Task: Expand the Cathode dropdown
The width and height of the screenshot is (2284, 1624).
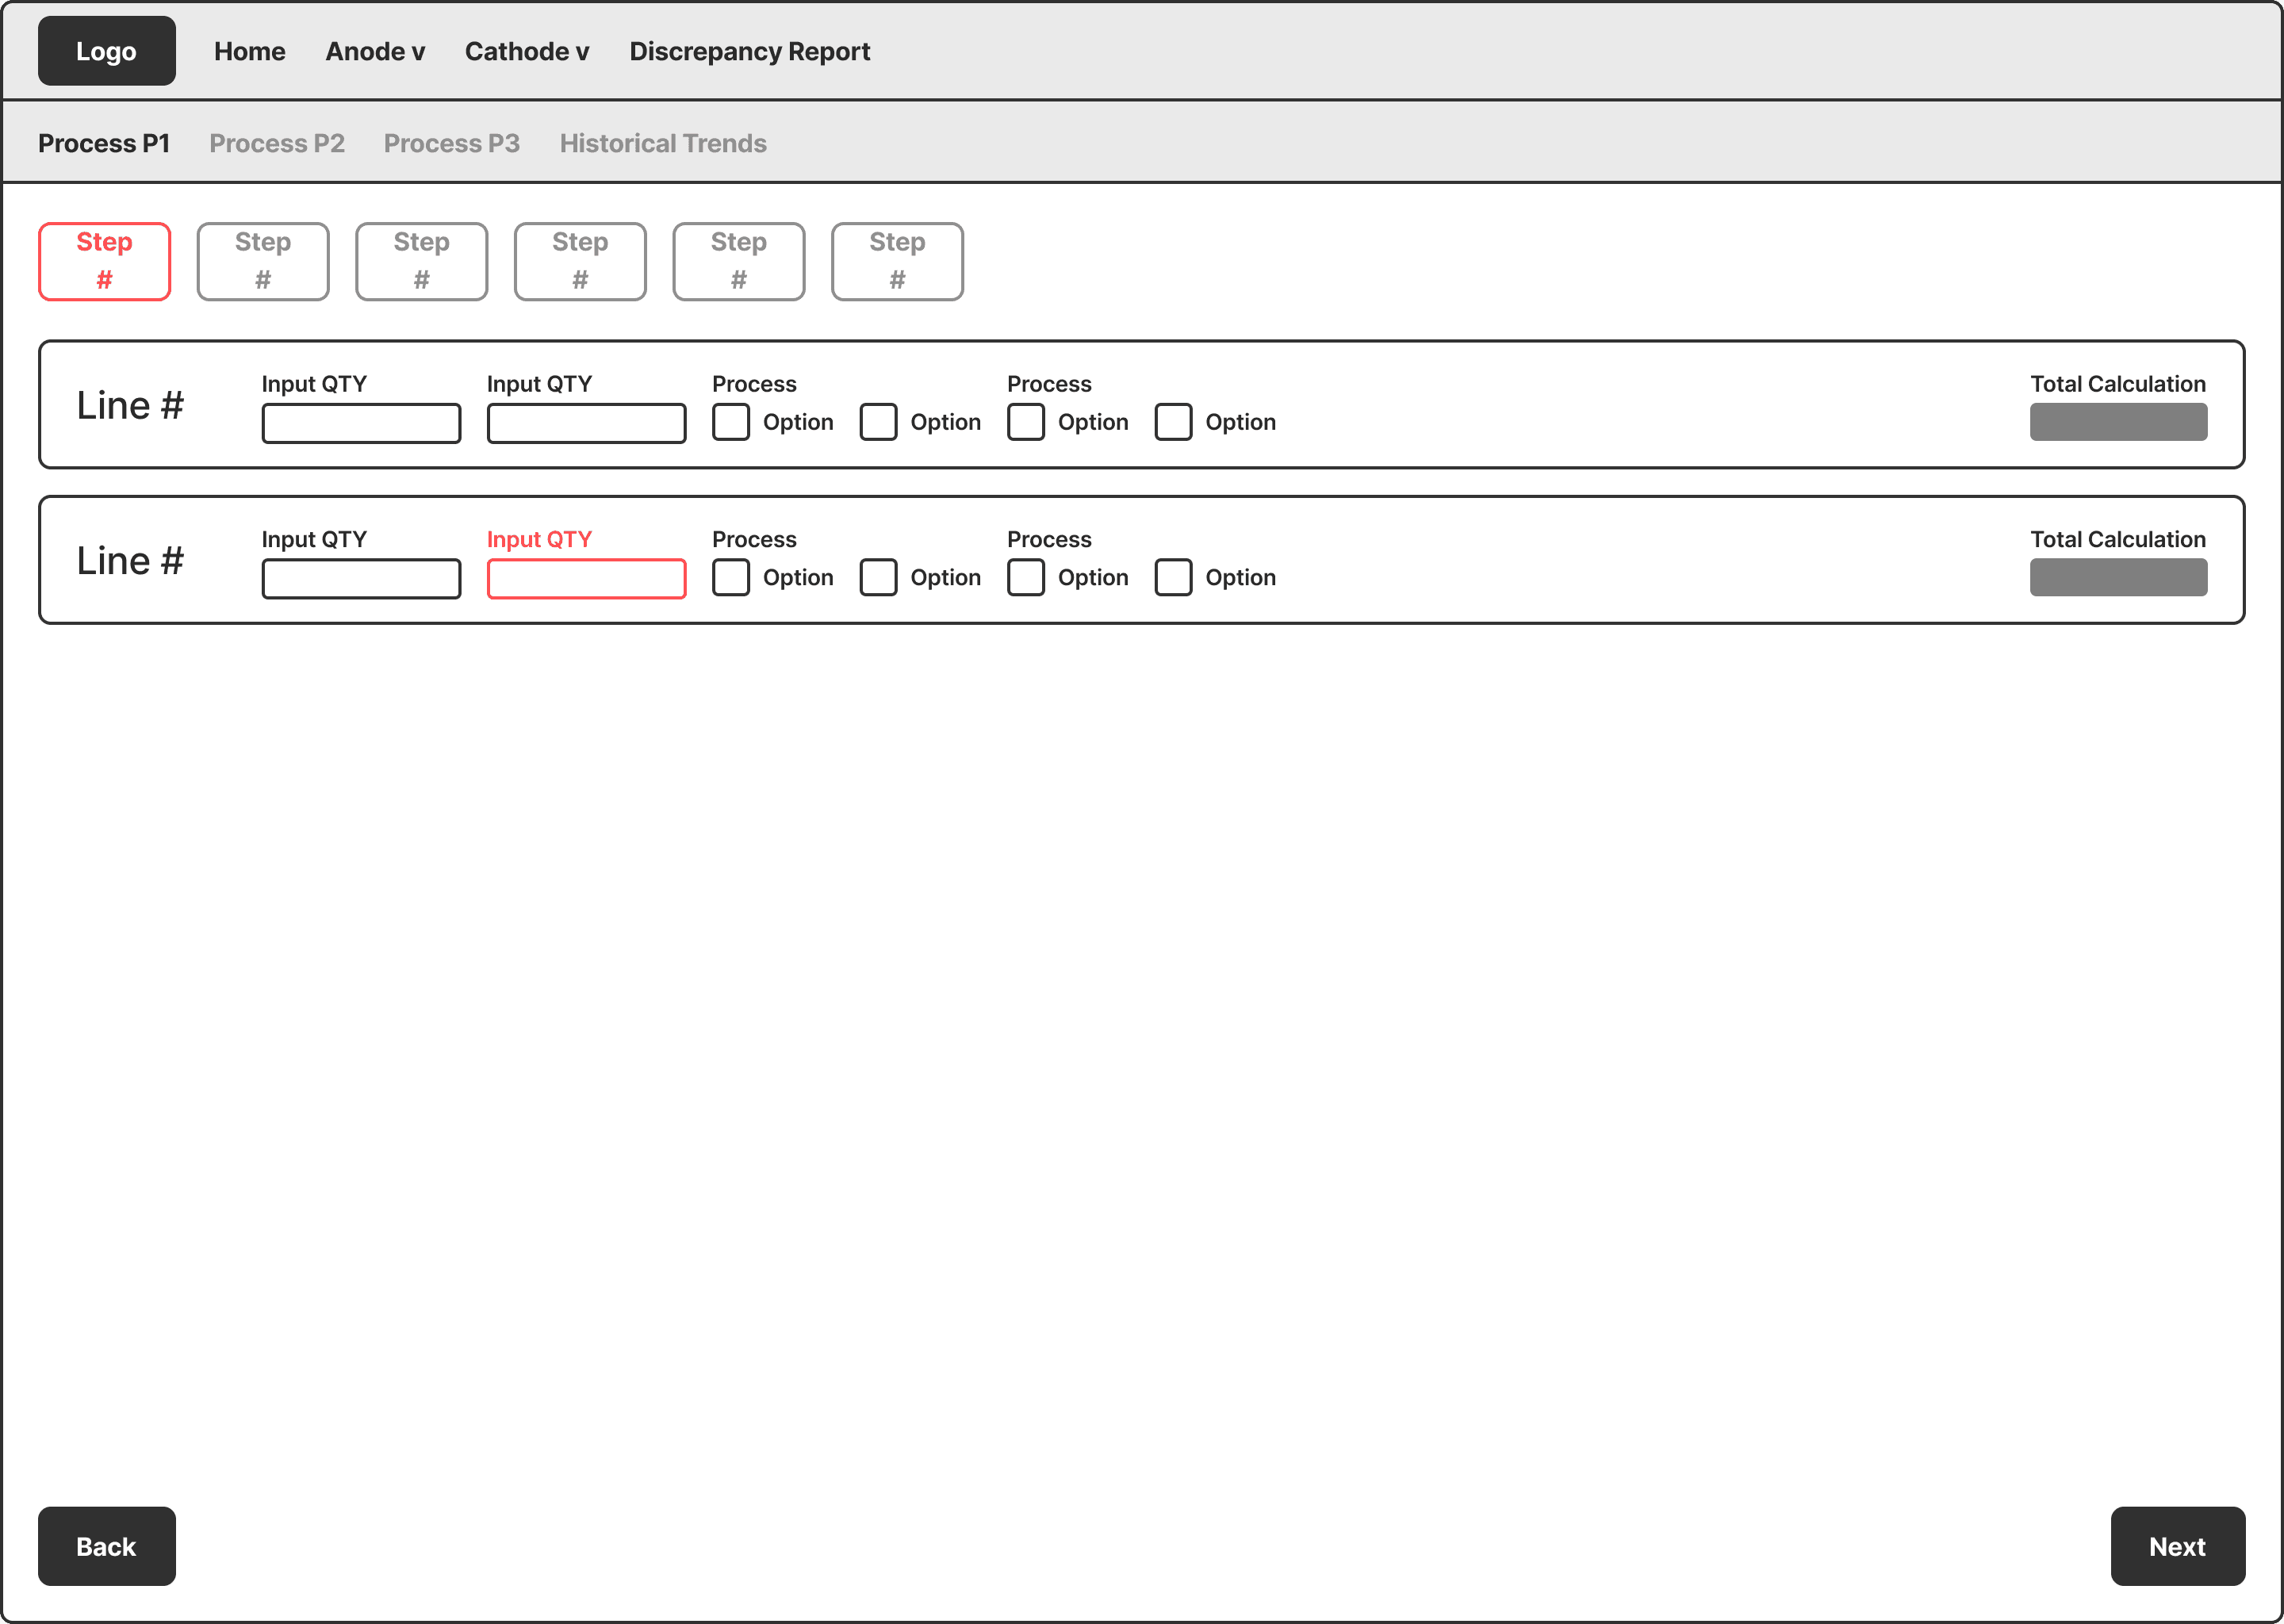Action: [527, 51]
